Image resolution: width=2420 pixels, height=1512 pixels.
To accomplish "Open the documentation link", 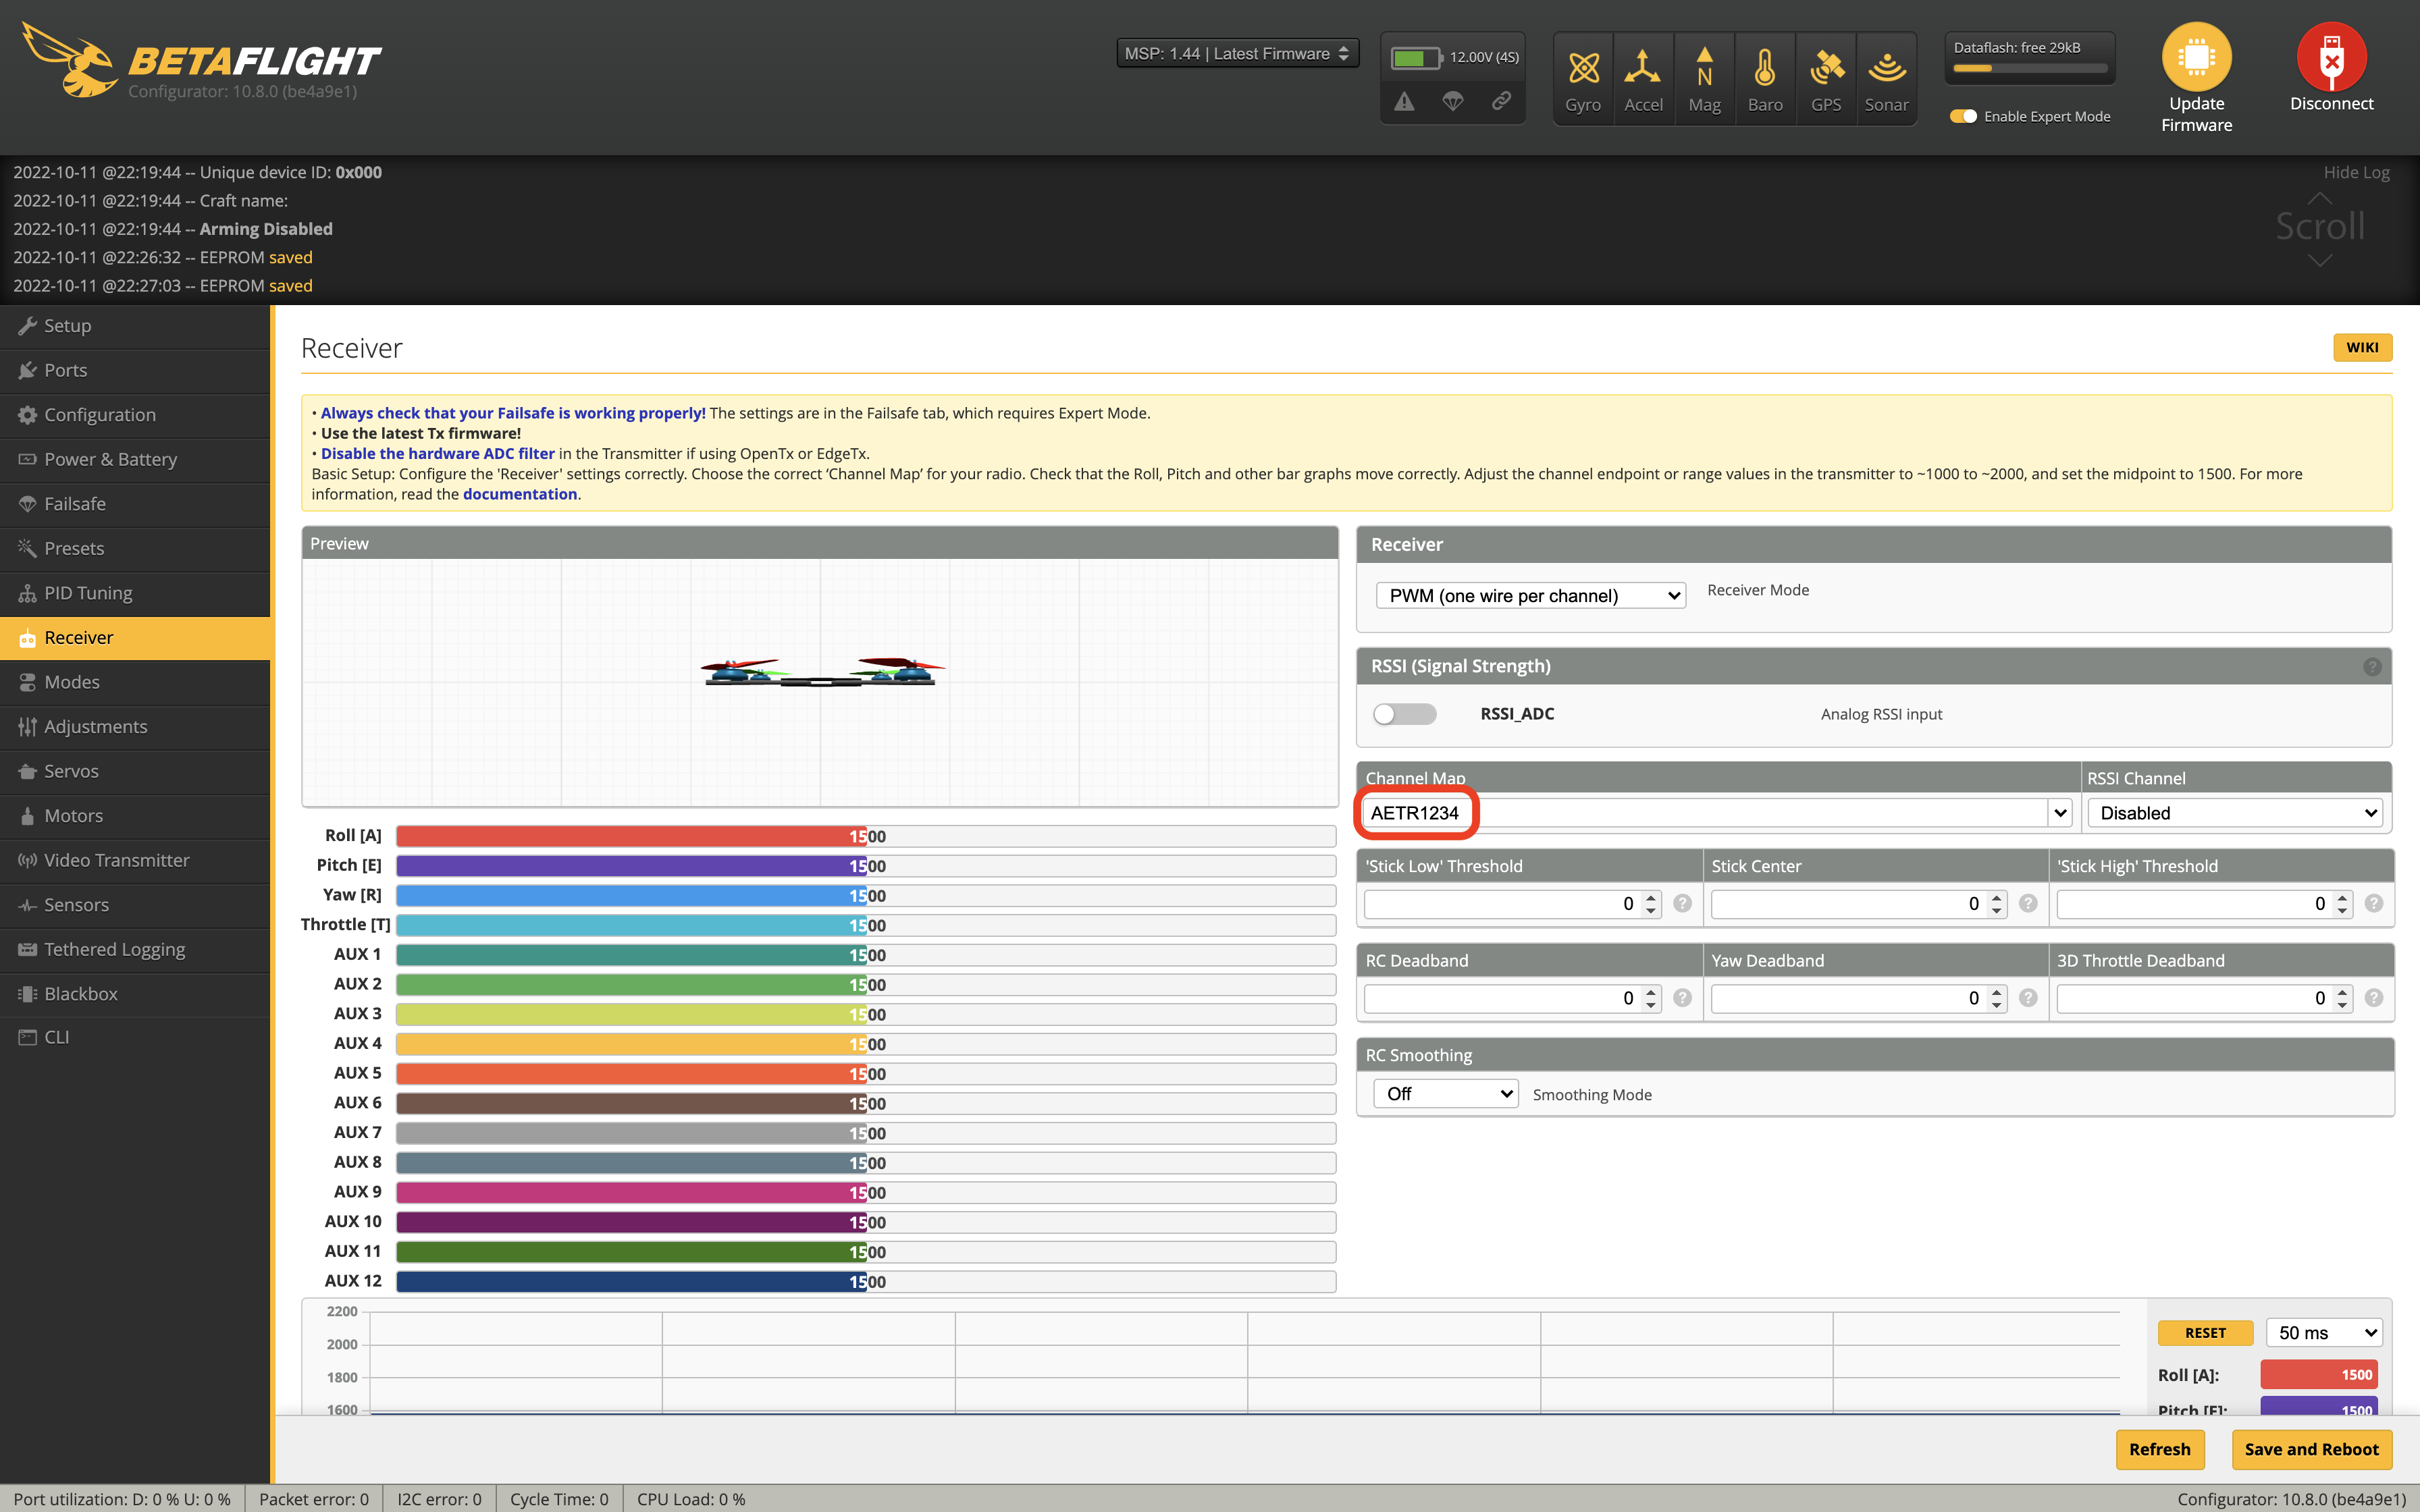I will (519, 494).
